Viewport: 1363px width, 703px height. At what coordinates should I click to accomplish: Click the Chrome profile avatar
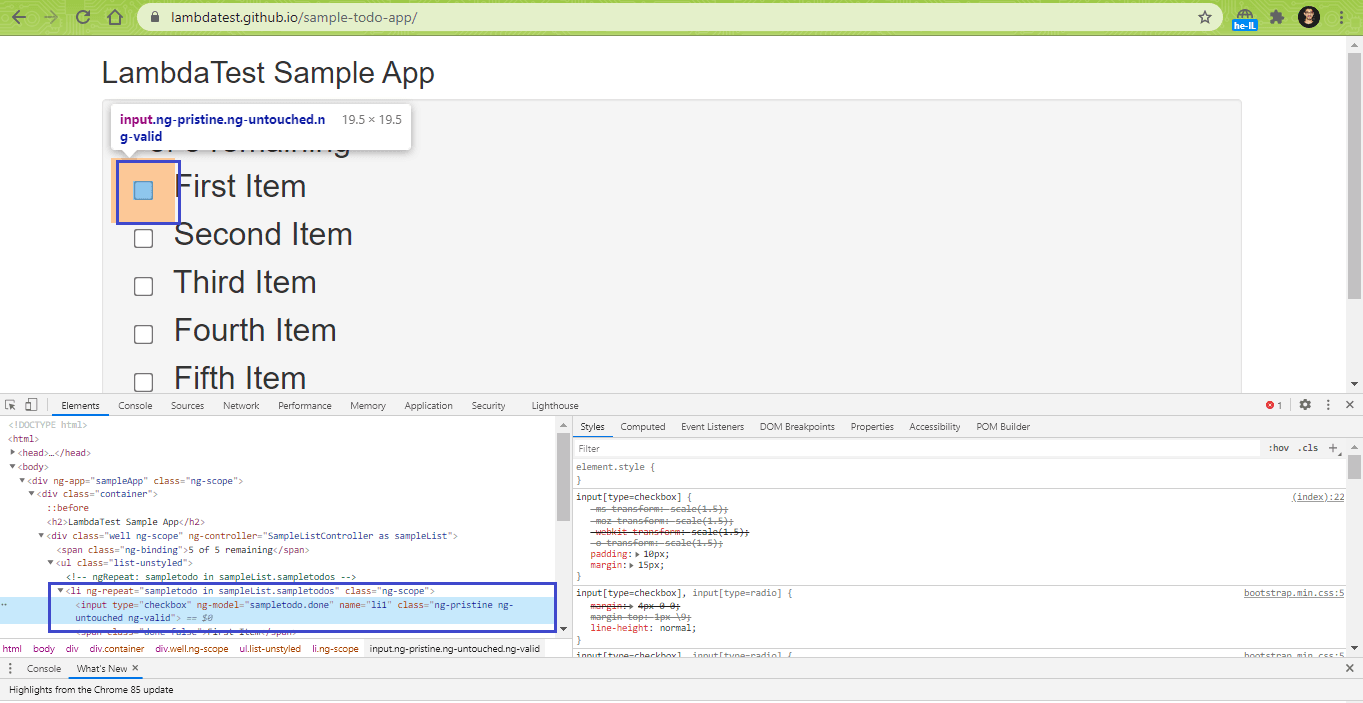1308,16
